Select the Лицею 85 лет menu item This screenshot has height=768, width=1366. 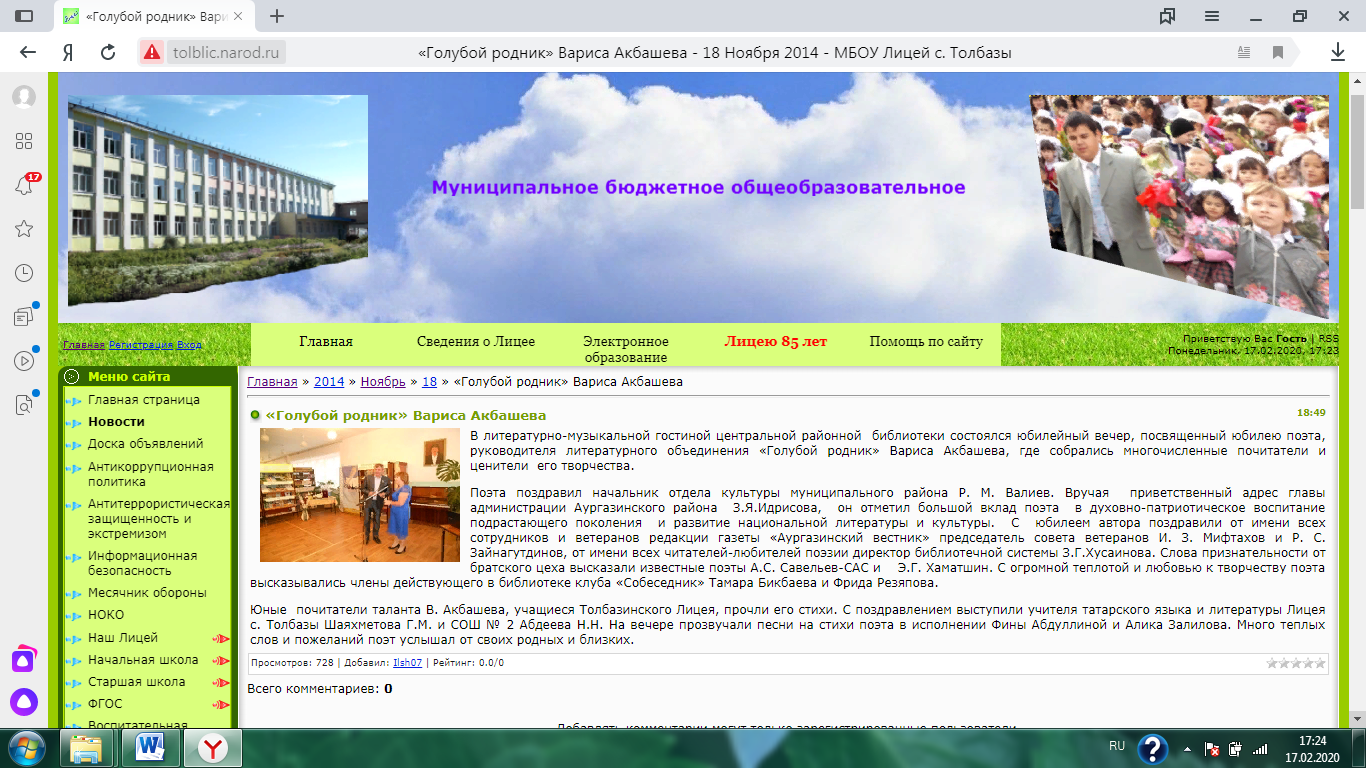(x=775, y=341)
